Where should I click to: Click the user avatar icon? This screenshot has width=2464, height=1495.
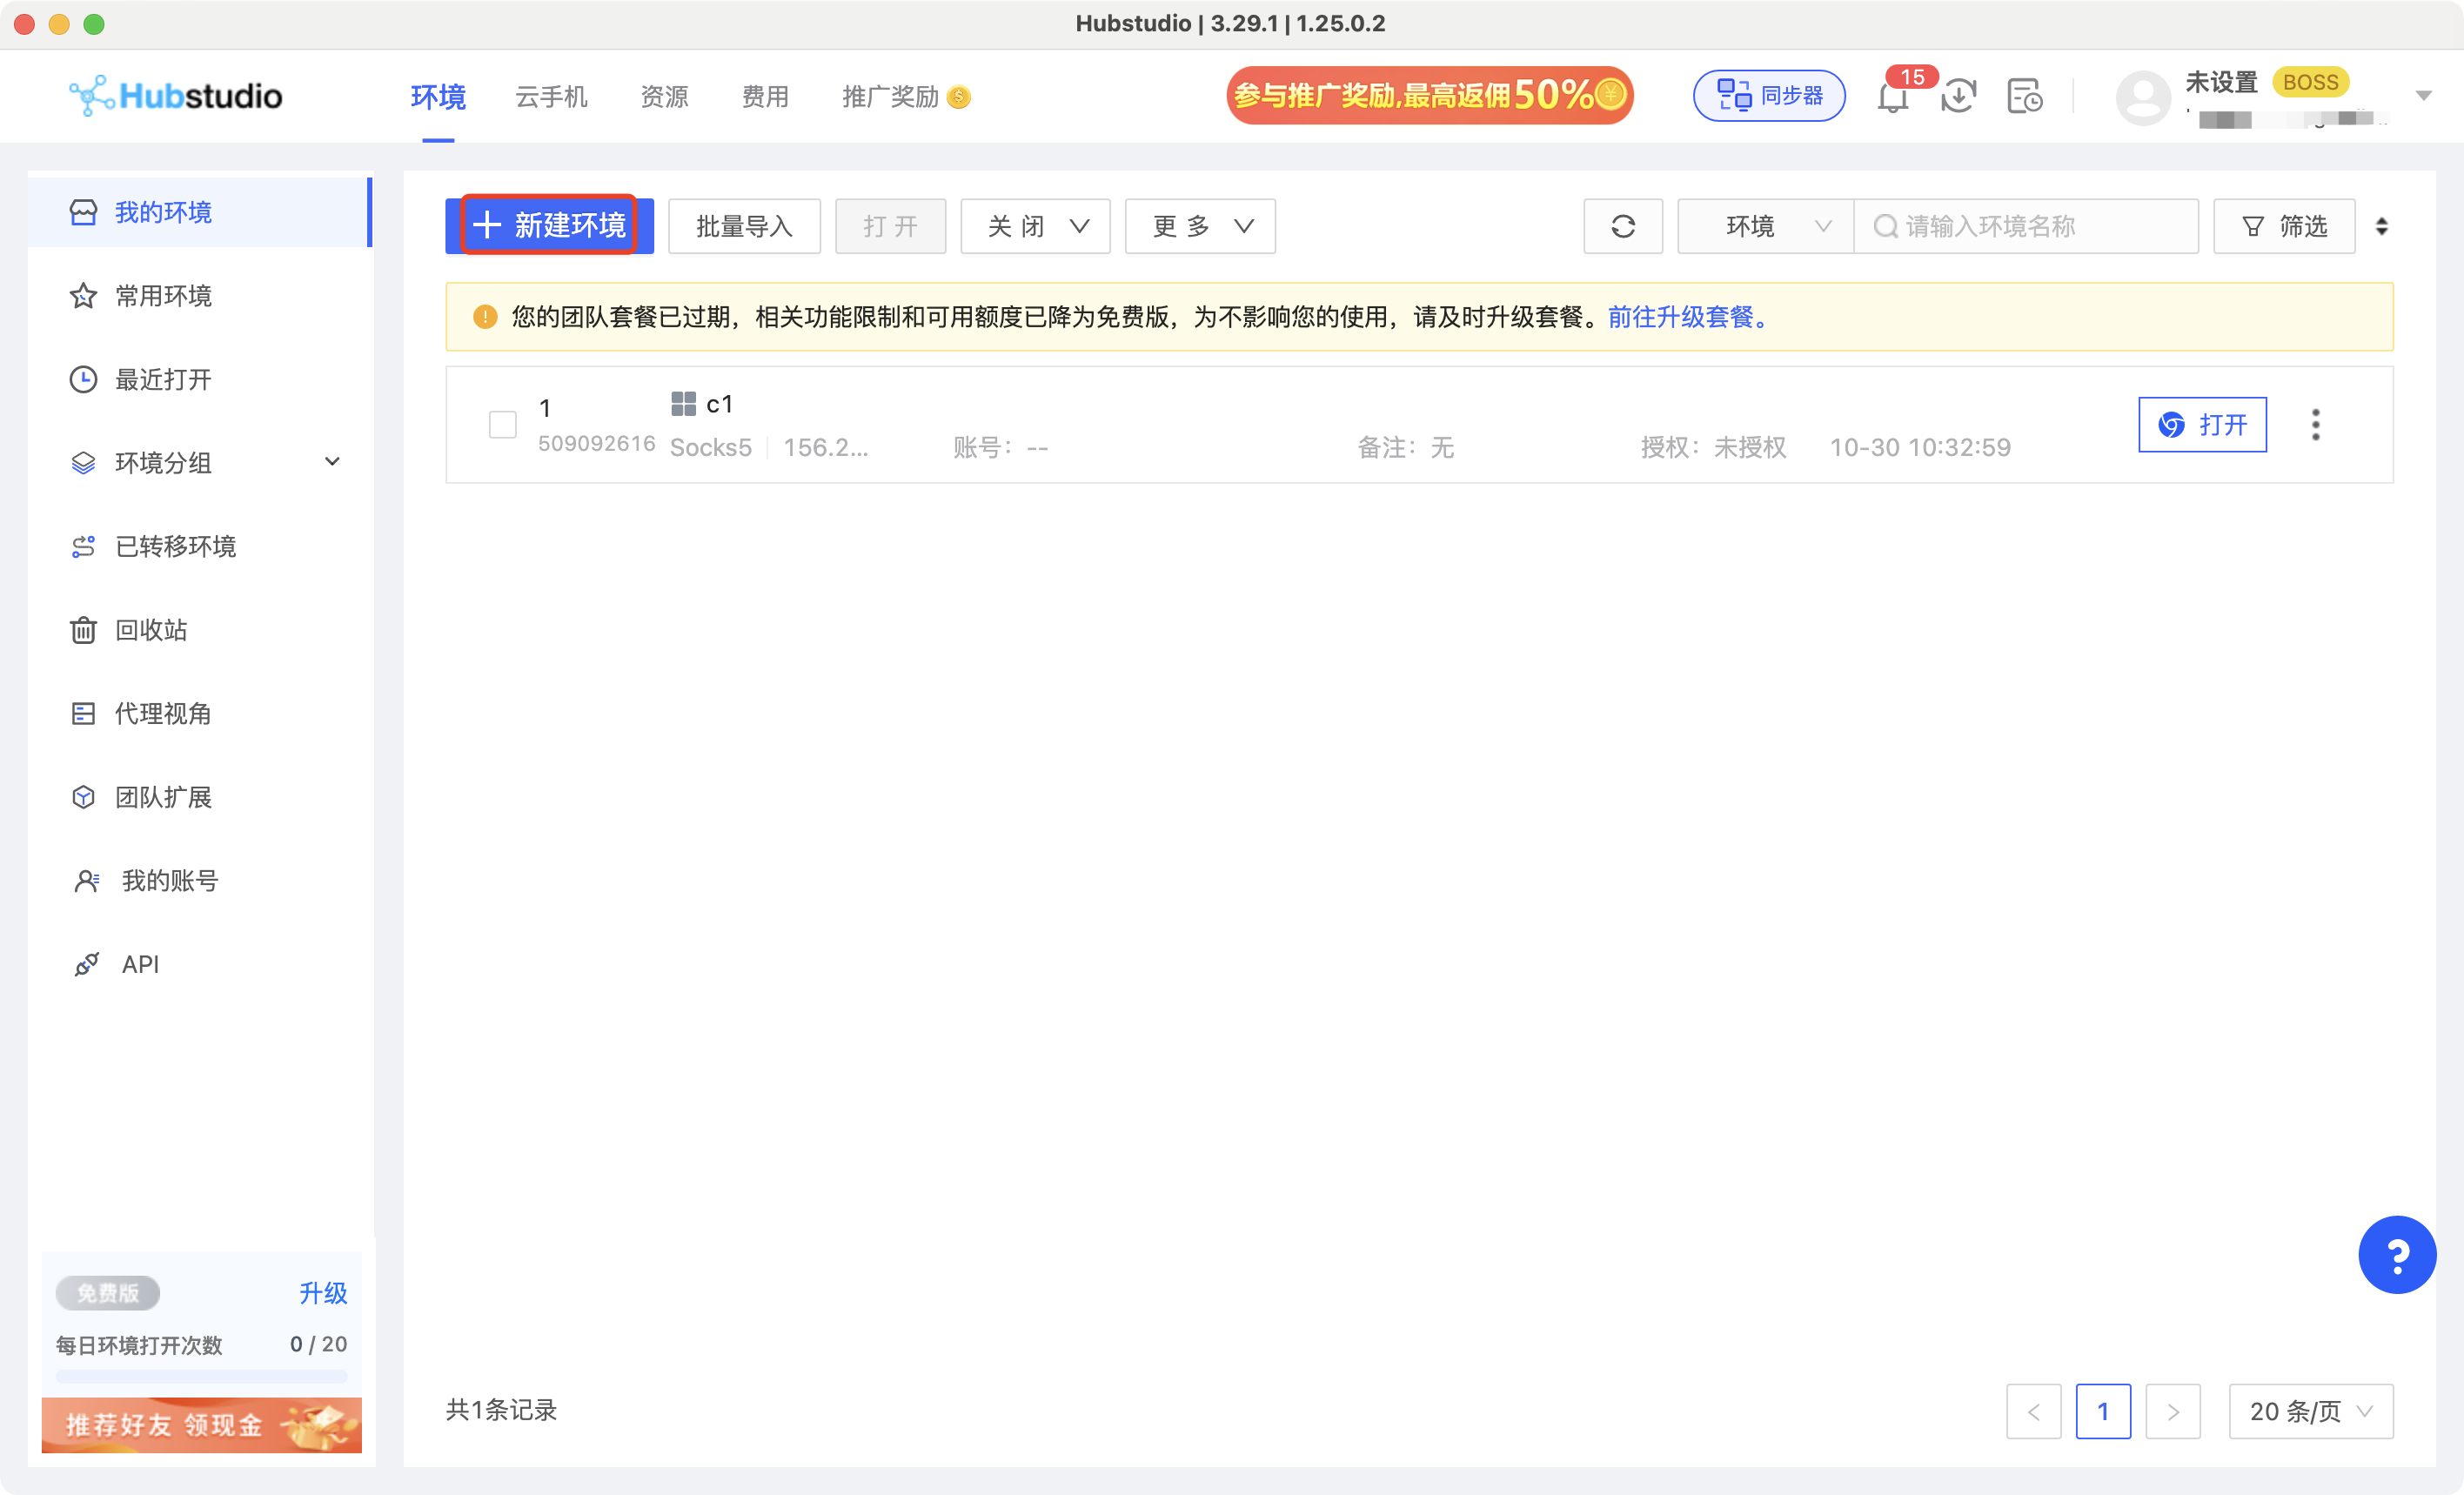point(2143,97)
